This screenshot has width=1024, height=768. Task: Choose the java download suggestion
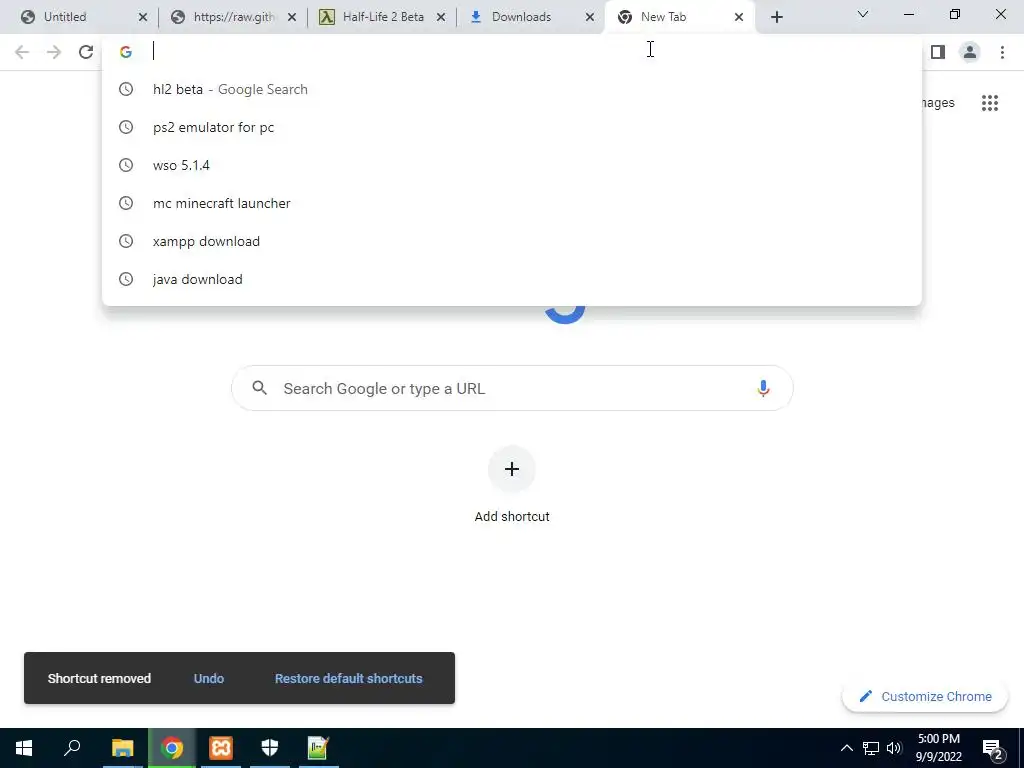[512, 279]
